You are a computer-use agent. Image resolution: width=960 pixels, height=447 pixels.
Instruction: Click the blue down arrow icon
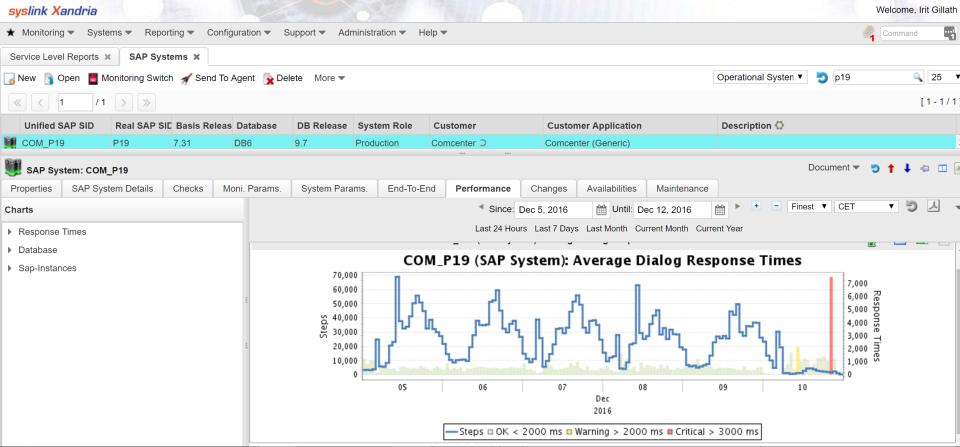coord(907,168)
